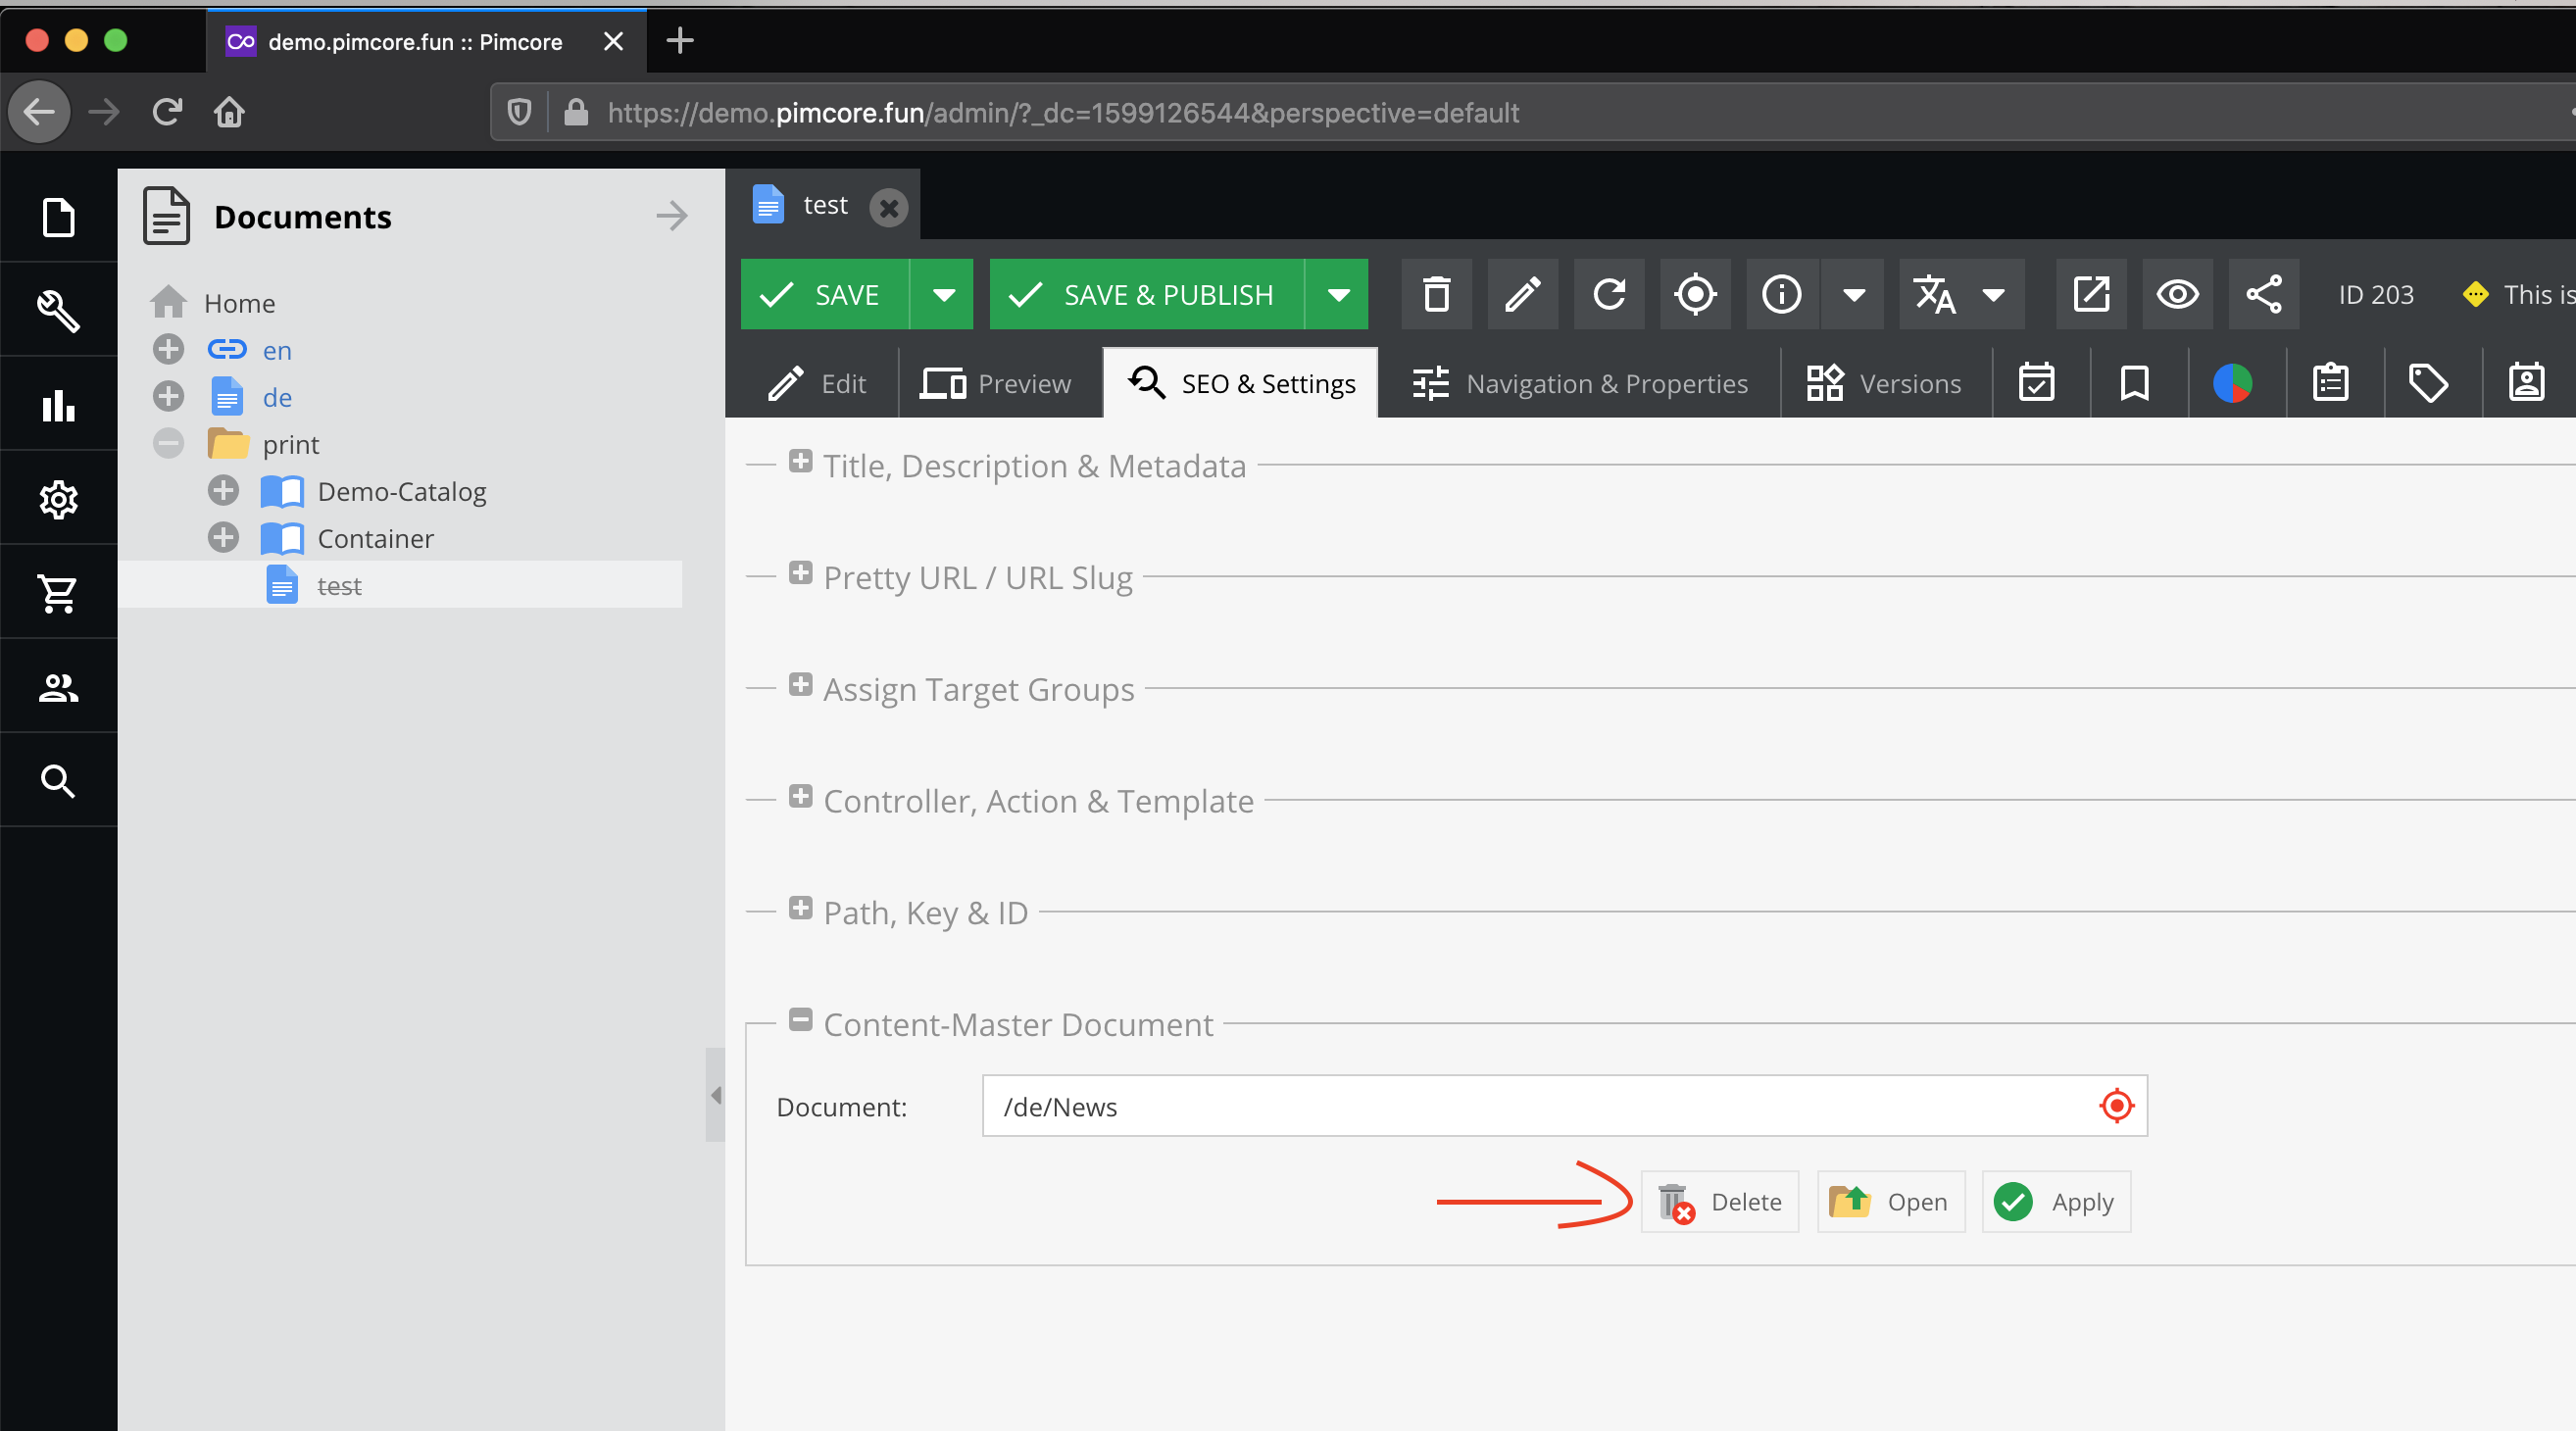Open the share icon in toolbar

click(2263, 294)
